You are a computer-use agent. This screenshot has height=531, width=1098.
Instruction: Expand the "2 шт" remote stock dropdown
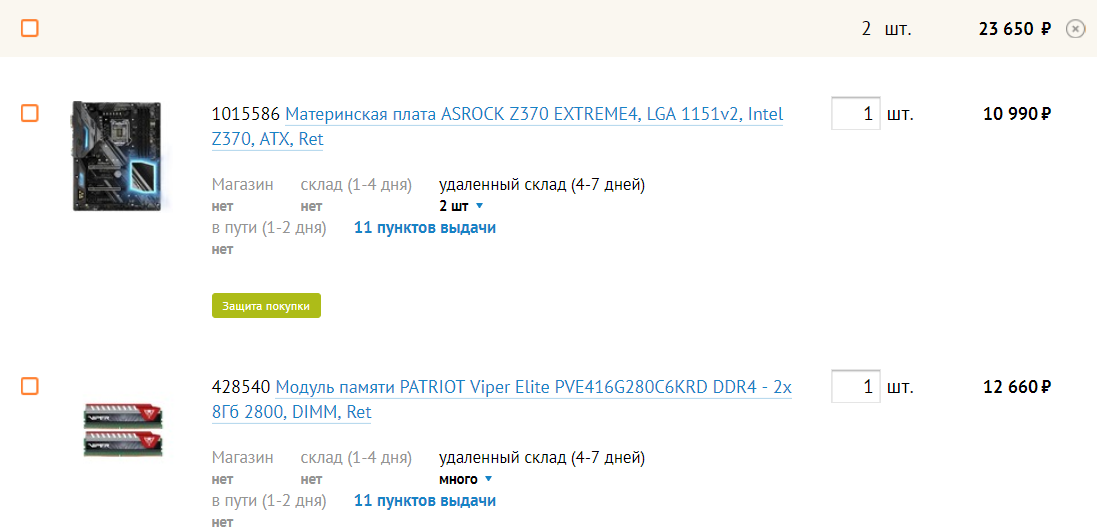pos(461,207)
